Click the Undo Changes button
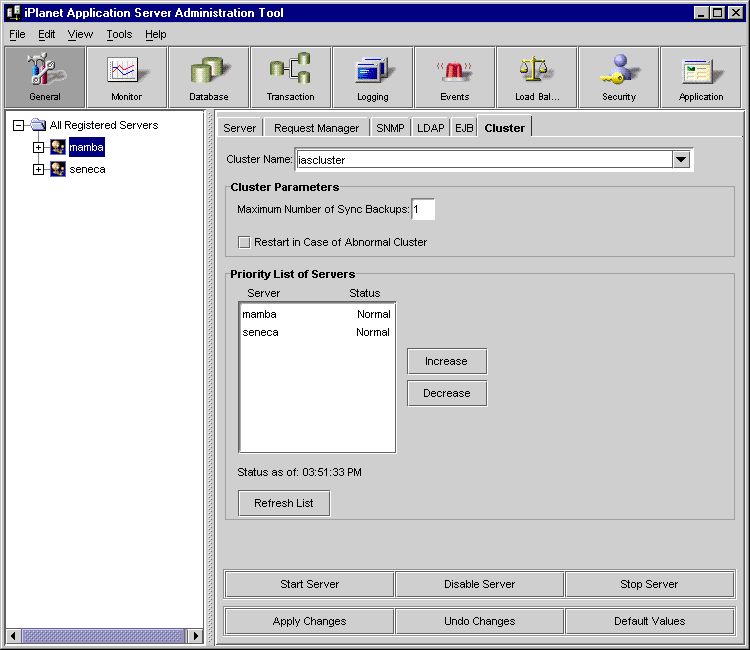The height and width of the screenshot is (650, 750). [x=479, y=621]
